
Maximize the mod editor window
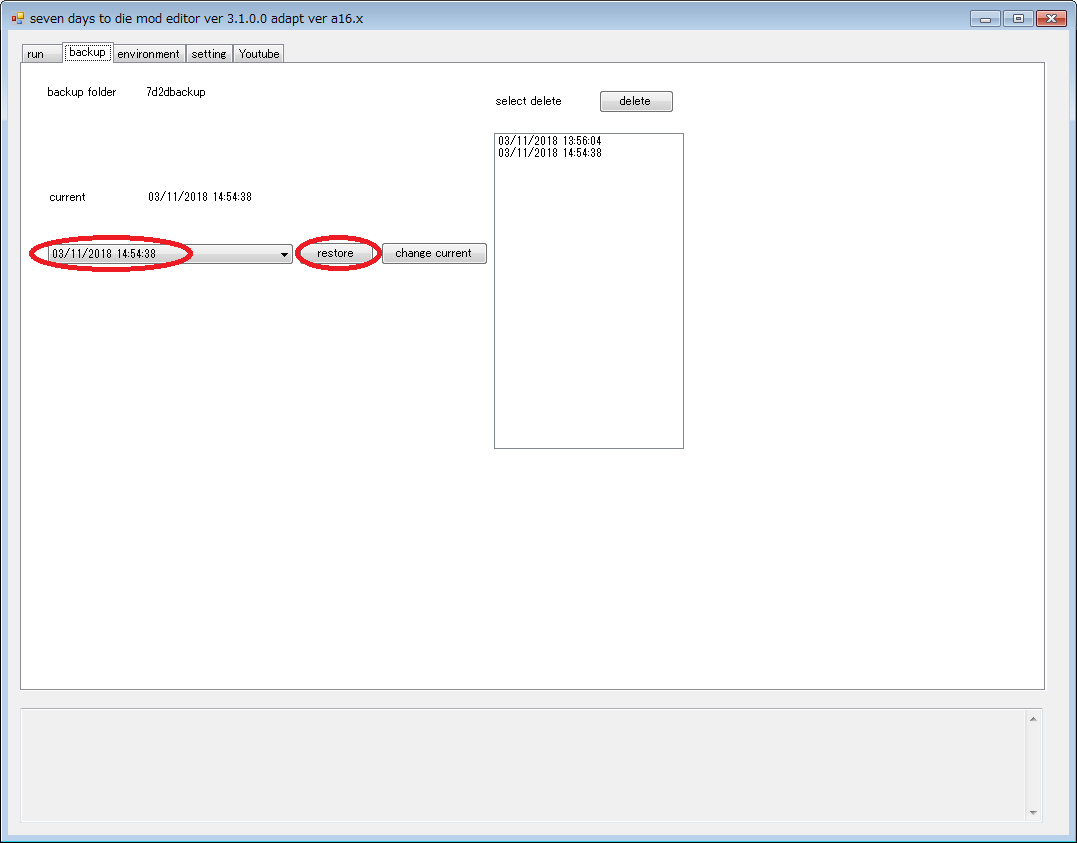1018,19
